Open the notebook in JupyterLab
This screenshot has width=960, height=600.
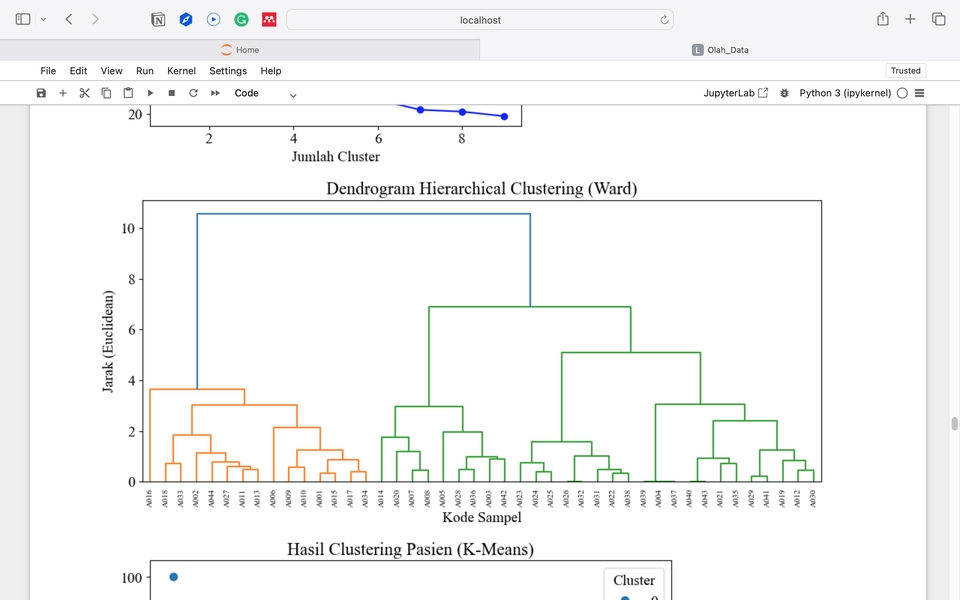(736, 93)
